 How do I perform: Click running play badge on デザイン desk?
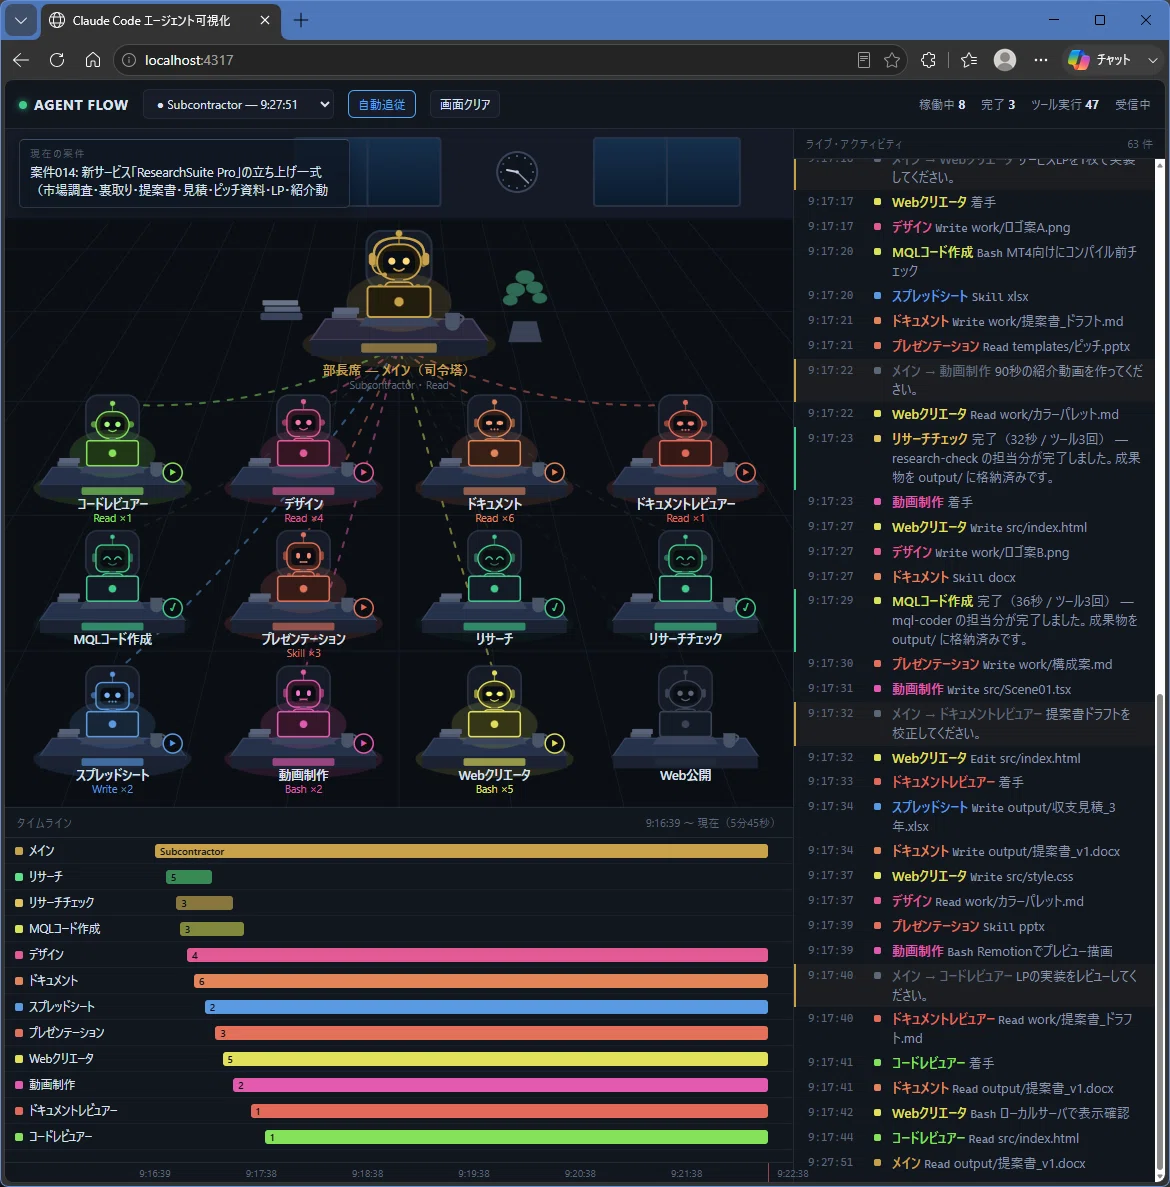tap(364, 472)
